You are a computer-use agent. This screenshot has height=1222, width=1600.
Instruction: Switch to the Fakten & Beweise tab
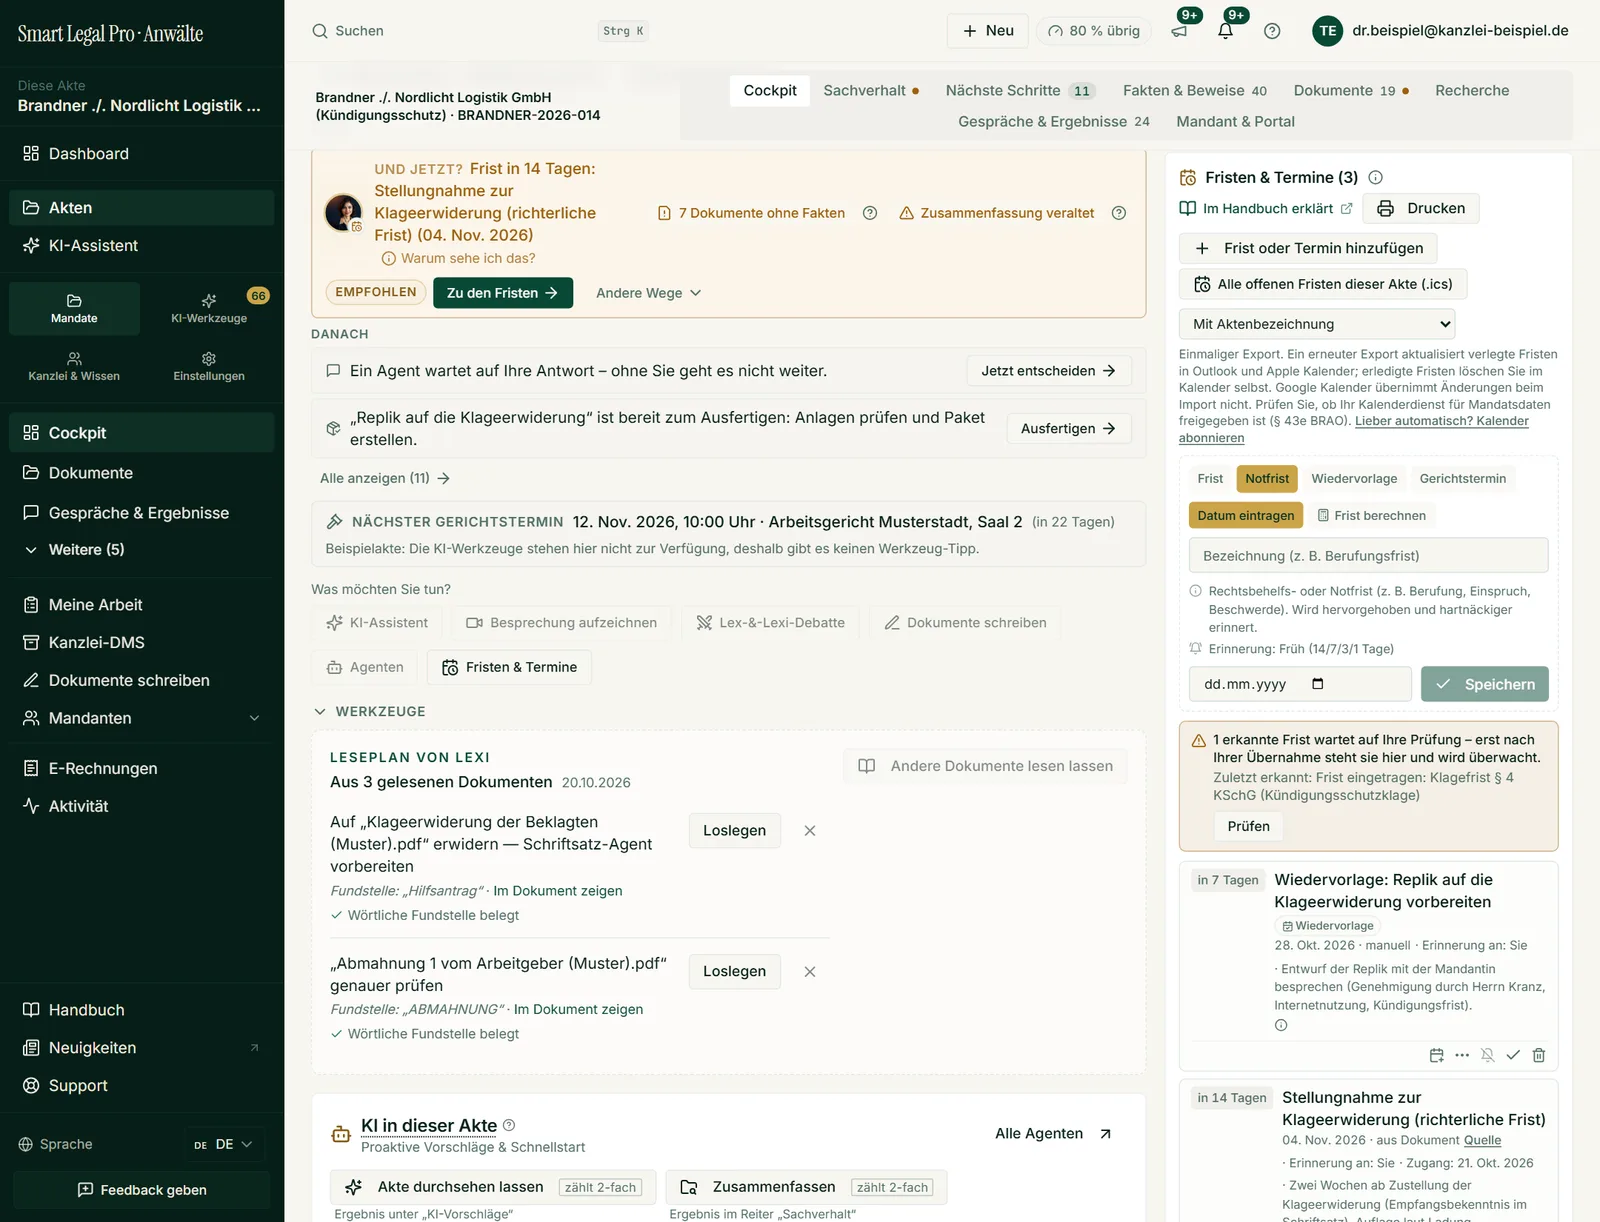(1194, 90)
